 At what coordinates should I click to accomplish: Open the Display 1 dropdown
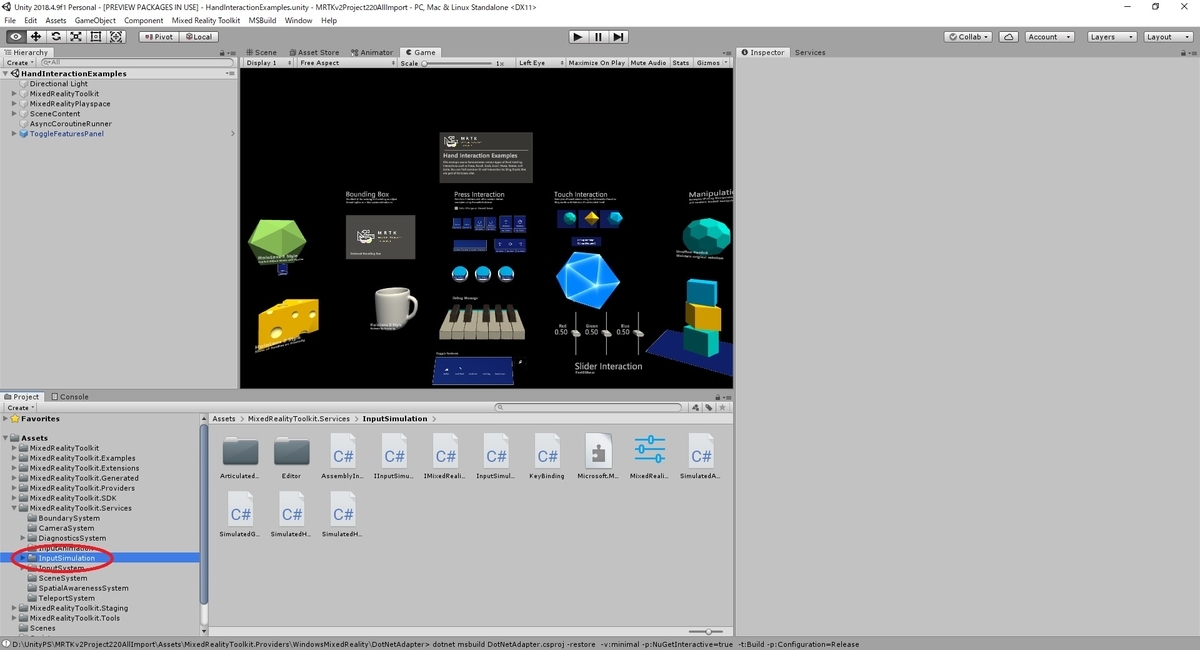coord(269,63)
